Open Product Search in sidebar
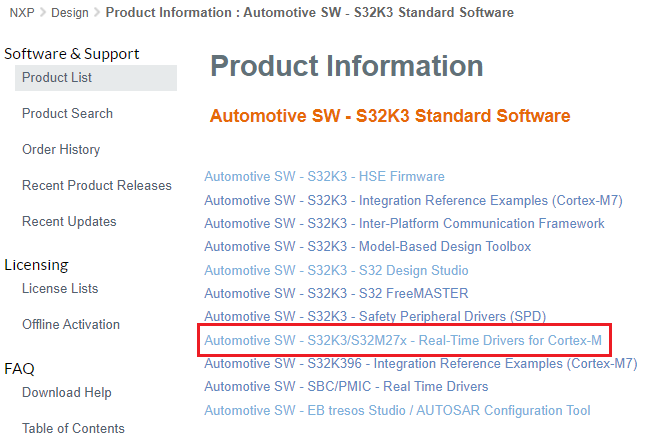Viewport: 650px width, 436px height. [x=67, y=114]
